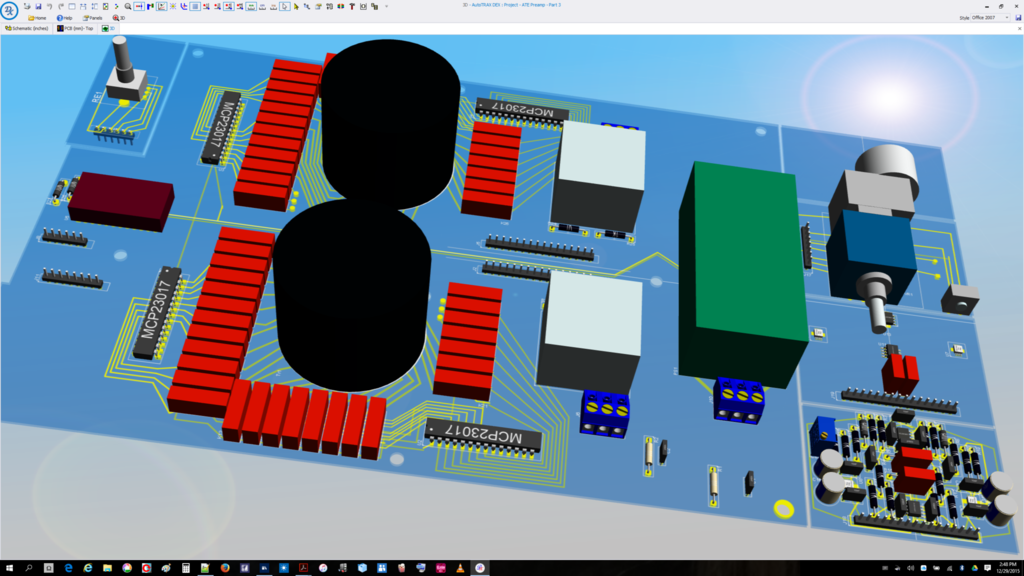Image resolution: width=1024 pixels, height=576 pixels.
Task: Open the Home menu
Action: coord(36,18)
